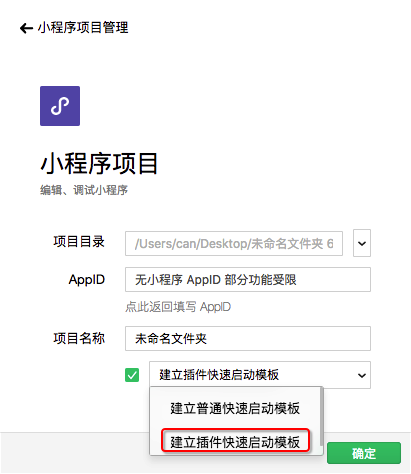Select 建立普通快速启动模板 option
This screenshot has width=411, height=474.
tap(235, 408)
